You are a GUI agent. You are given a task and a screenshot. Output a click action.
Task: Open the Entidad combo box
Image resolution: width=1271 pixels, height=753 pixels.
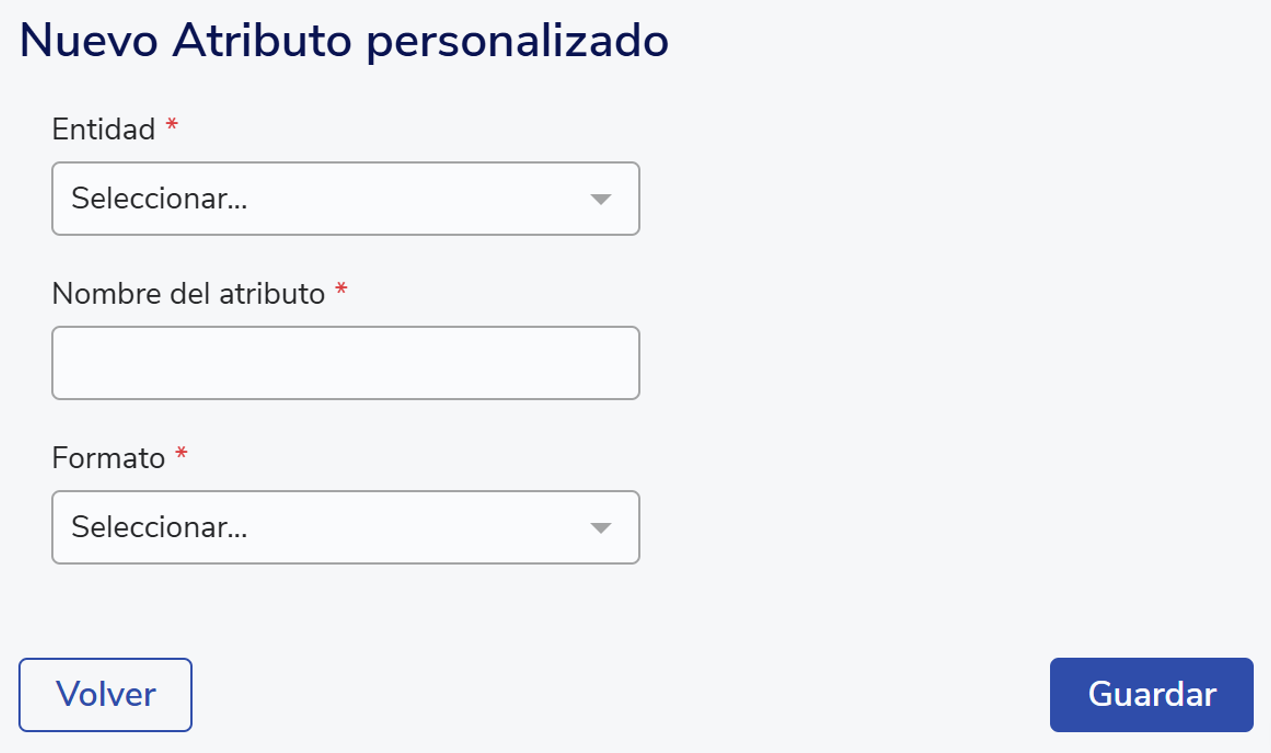tap(345, 199)
